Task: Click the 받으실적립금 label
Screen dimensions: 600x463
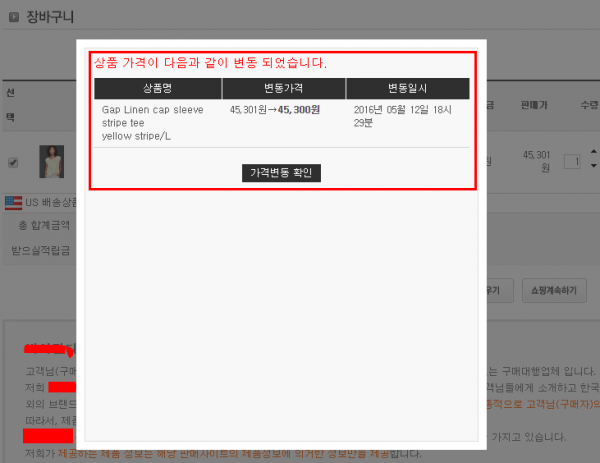Action: 40,250
